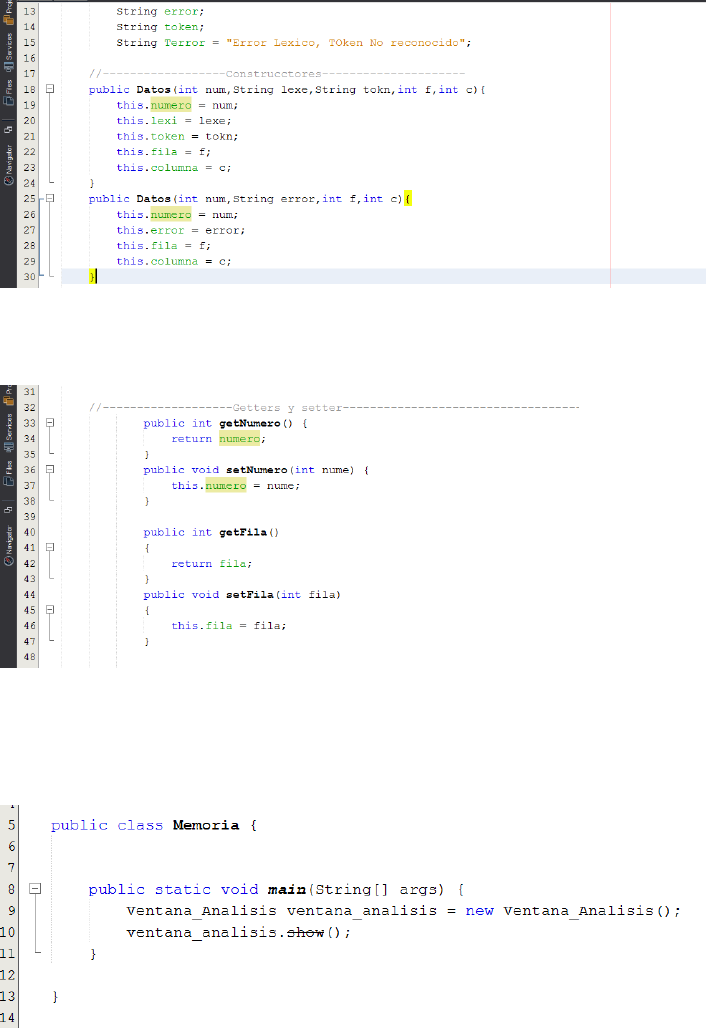Image resolution: width=706 pixels, height=1028 pixels.
Task: Click highlighted closing brace on line 30
Action: click(x=92, y=277)
